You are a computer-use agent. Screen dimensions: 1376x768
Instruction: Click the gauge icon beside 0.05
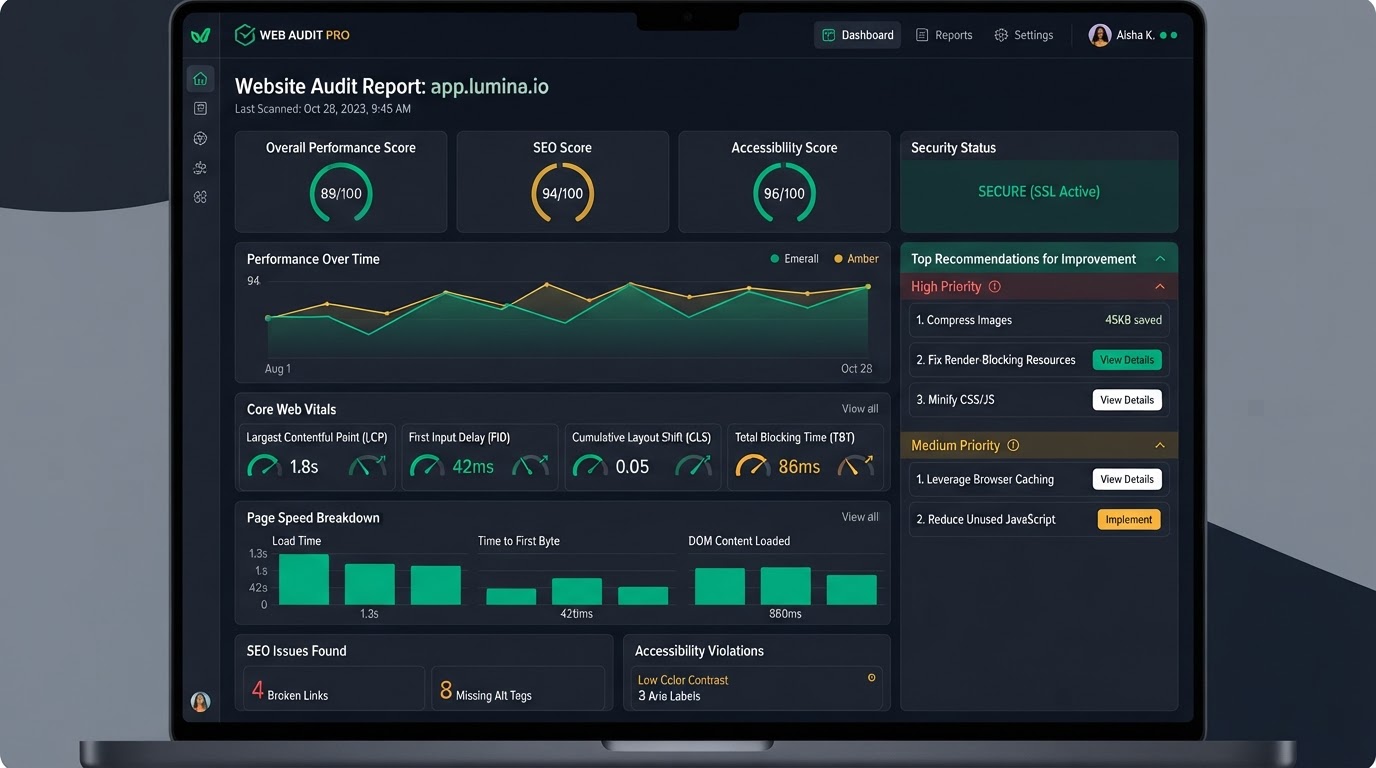590,466
